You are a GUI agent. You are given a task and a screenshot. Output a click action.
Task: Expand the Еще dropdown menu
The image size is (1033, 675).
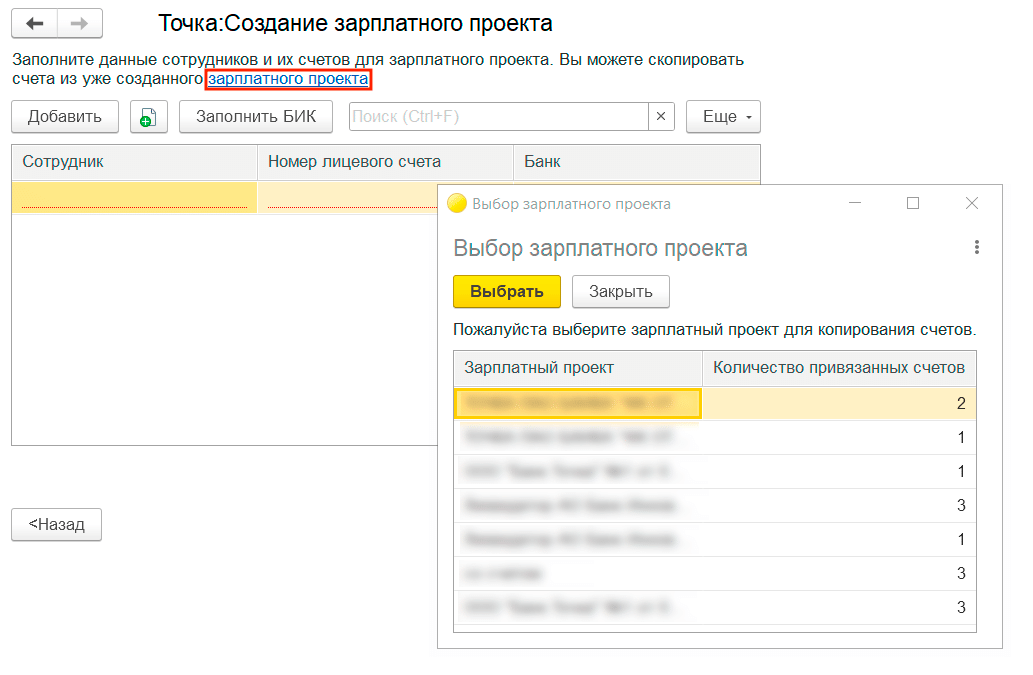[723, 117]
